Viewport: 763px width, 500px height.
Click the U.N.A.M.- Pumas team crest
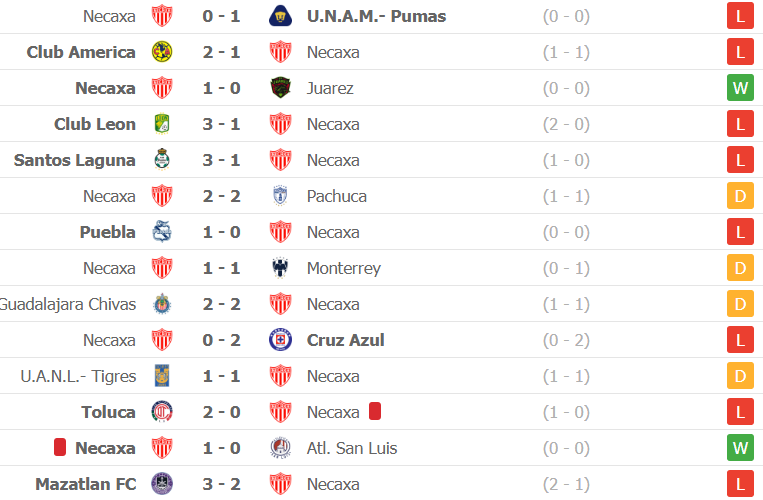(x=280, y=16)
